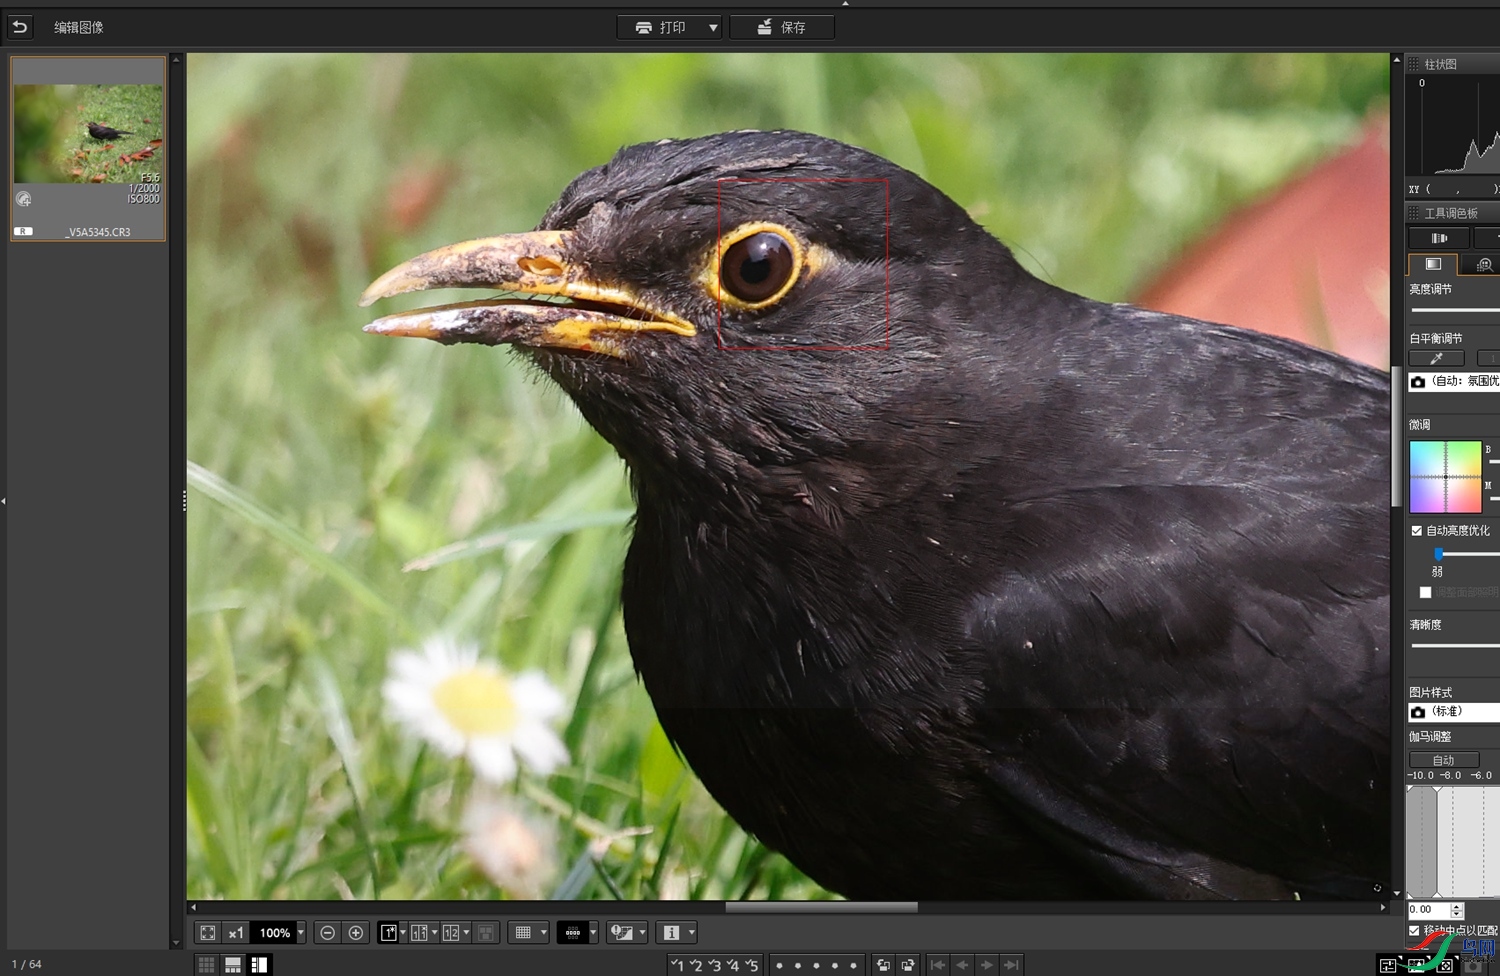Enable the checkbox below the 弱 slider
The image size is (1500, 976).
(x=1426, y=593)
